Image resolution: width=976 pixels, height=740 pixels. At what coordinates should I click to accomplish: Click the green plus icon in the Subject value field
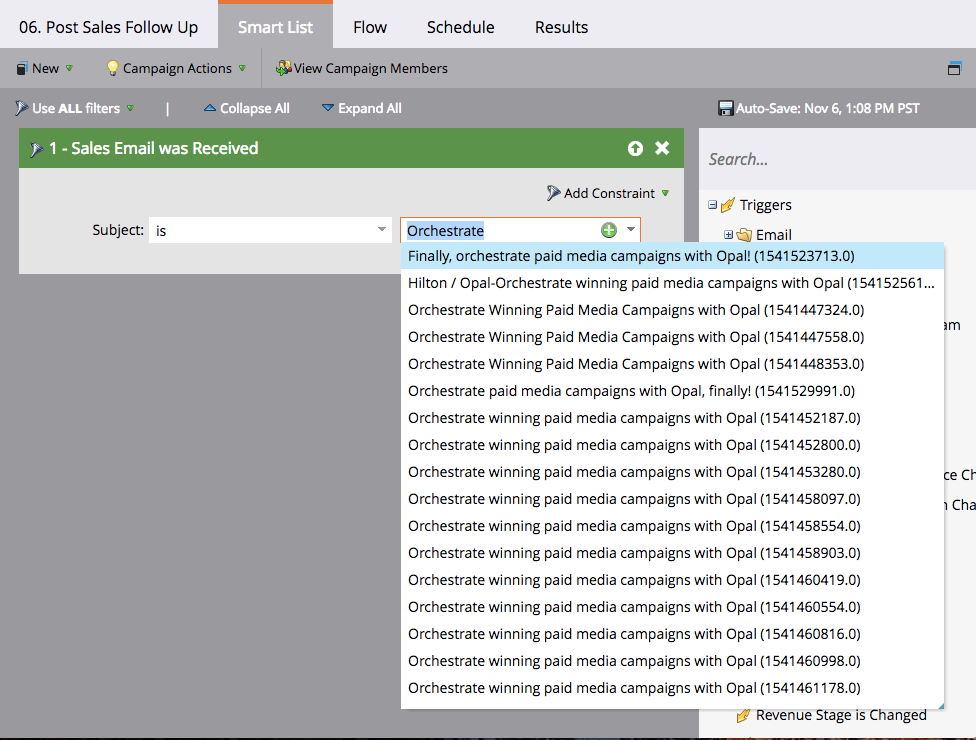[609, 230]
